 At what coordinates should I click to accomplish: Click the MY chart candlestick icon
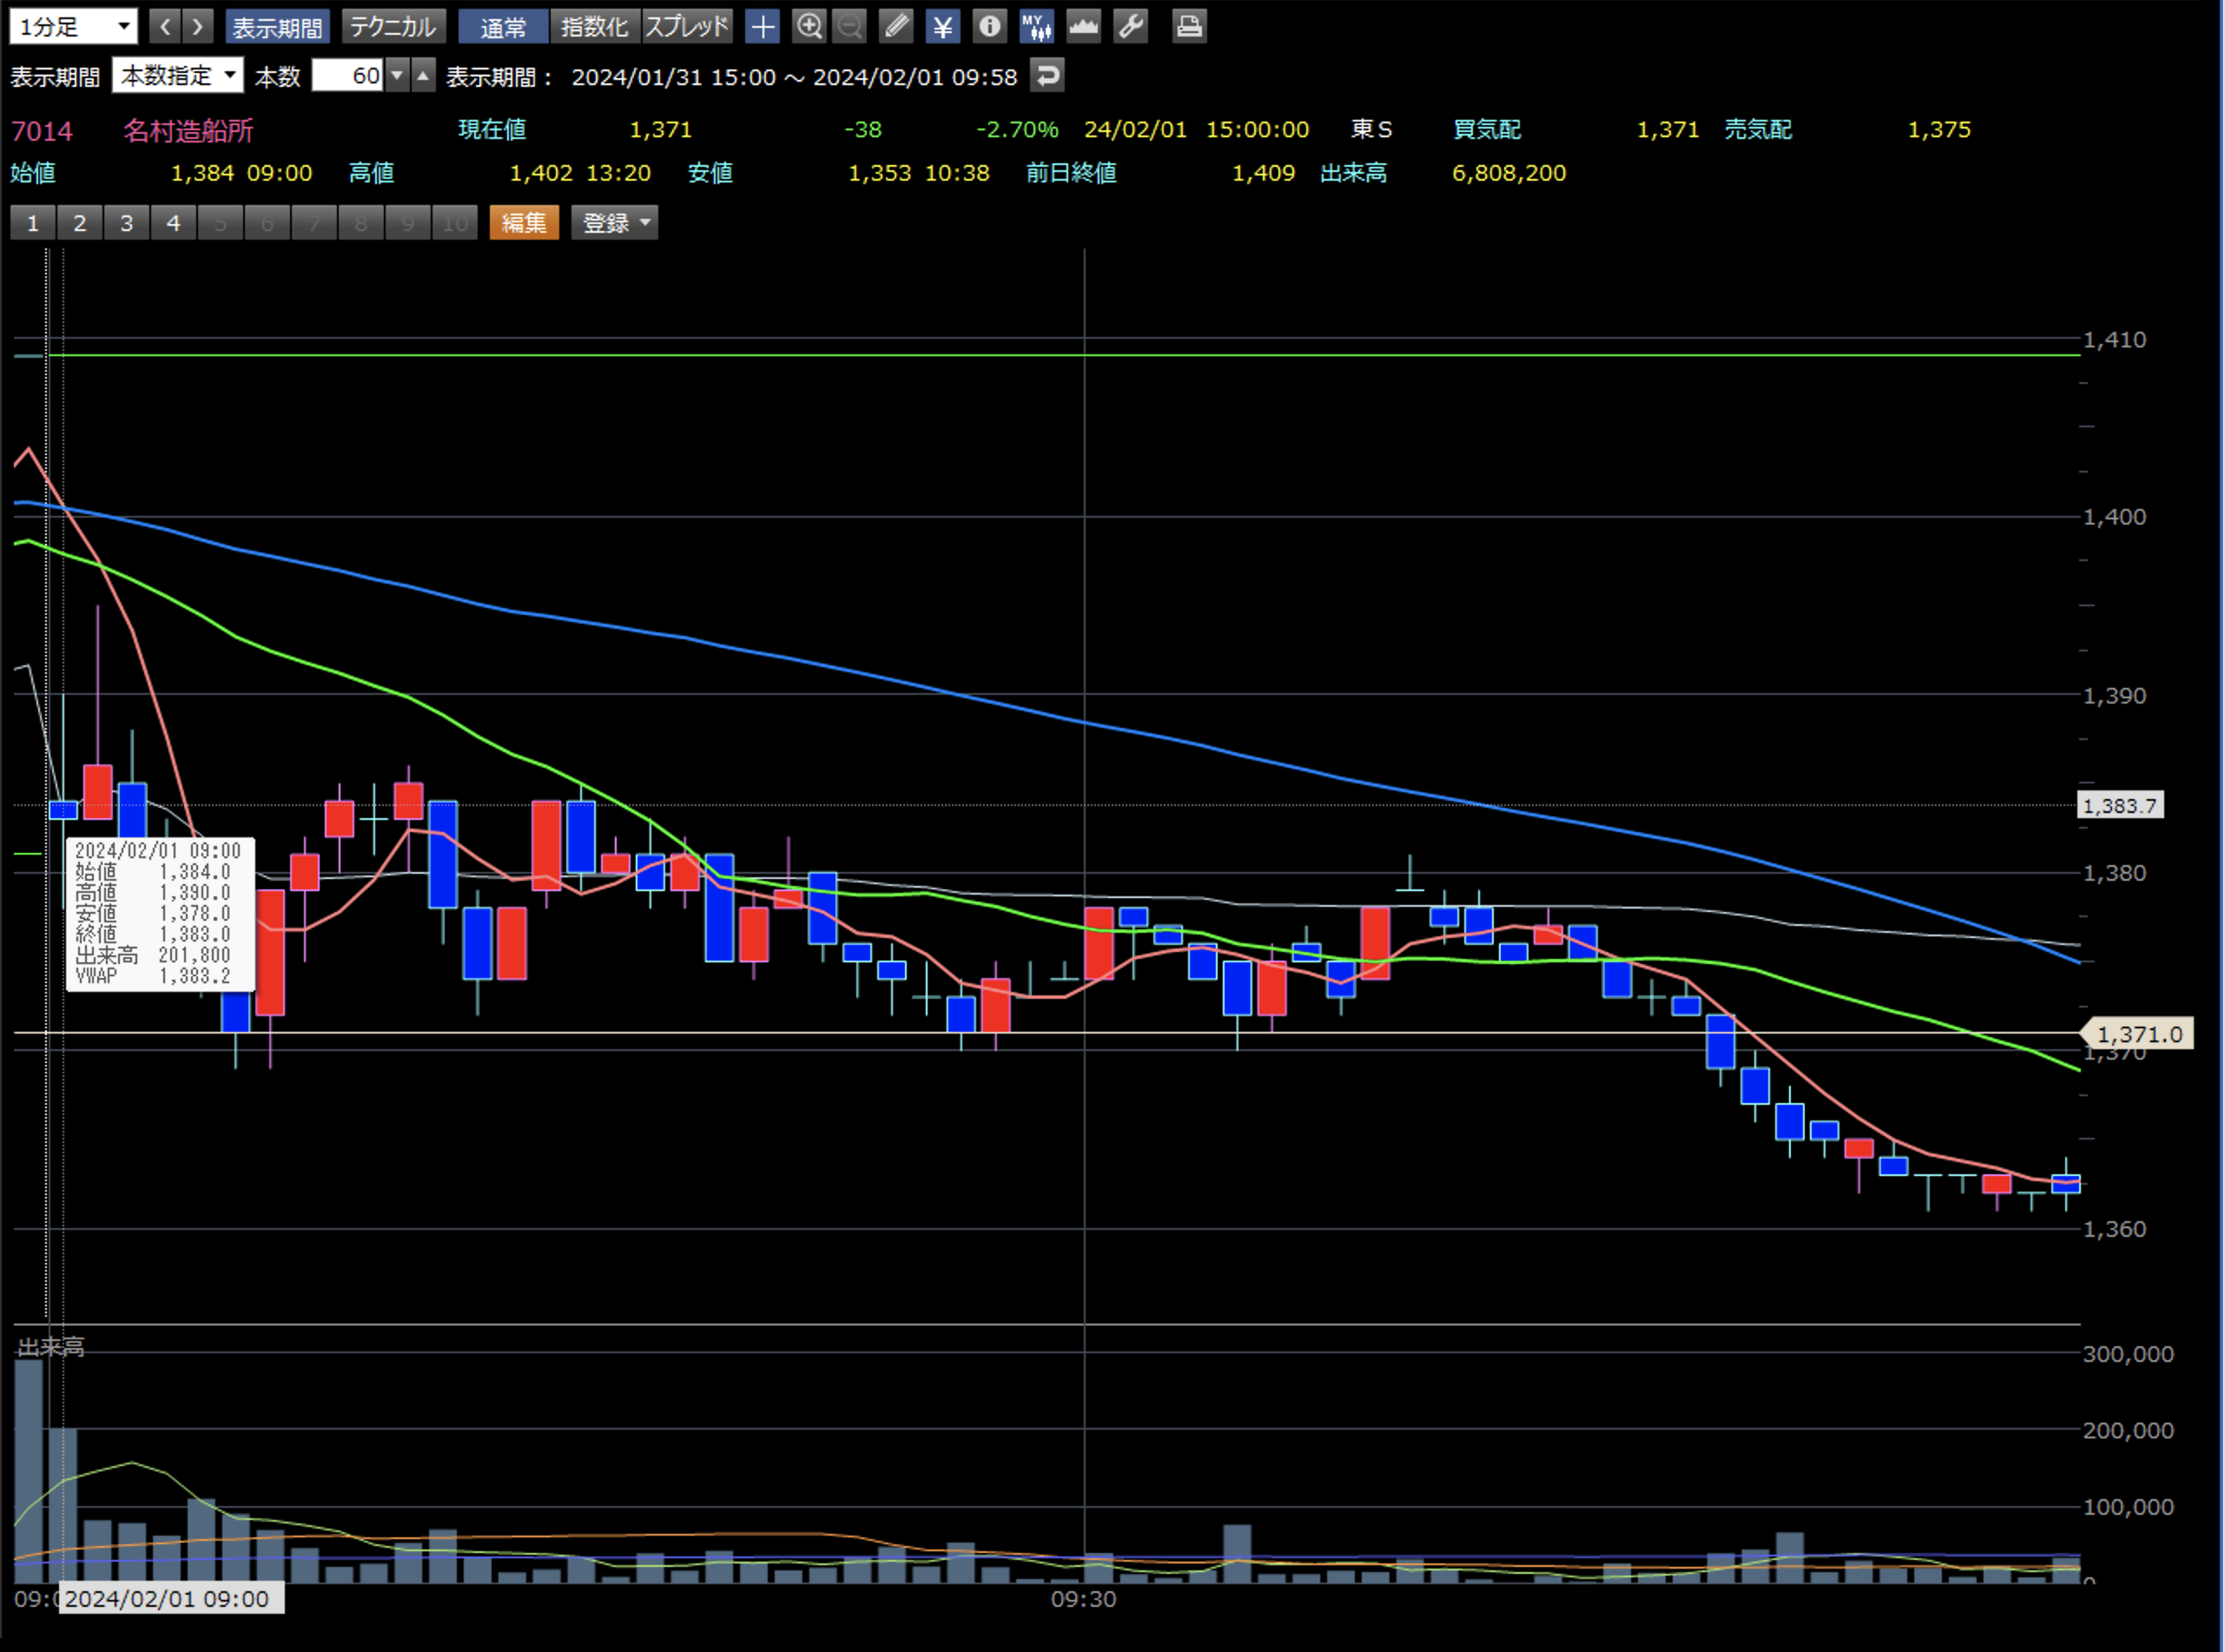(x=1036, y=27)
